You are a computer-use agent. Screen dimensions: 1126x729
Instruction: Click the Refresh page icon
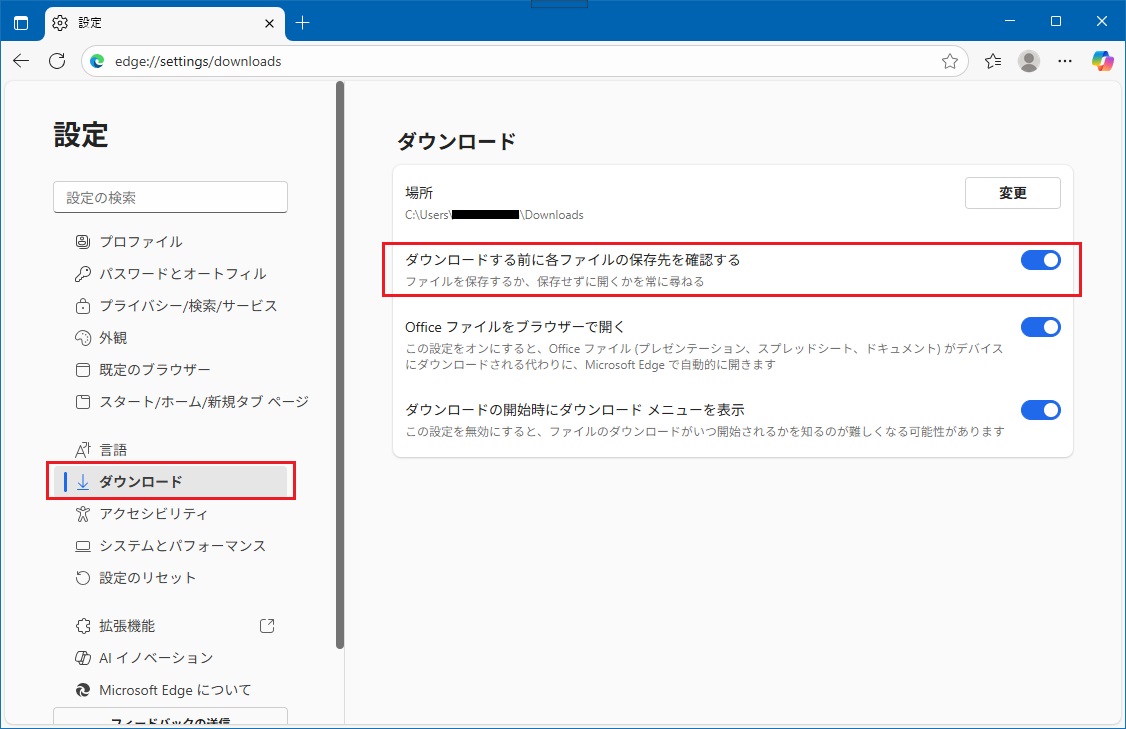click(x=57, y=61)
